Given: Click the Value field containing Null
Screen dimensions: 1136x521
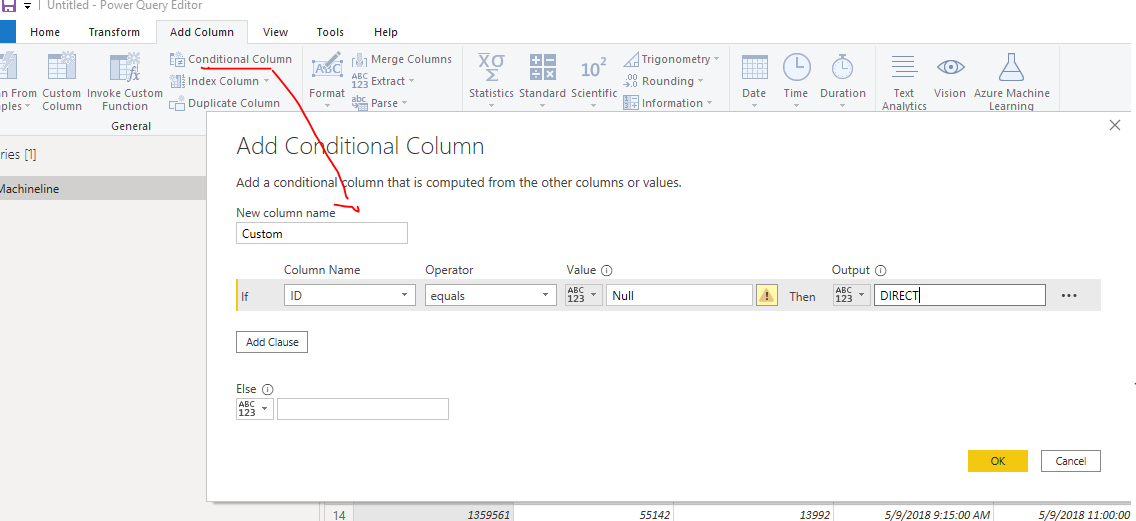Looking at the screenshot, I should point(679,296).
